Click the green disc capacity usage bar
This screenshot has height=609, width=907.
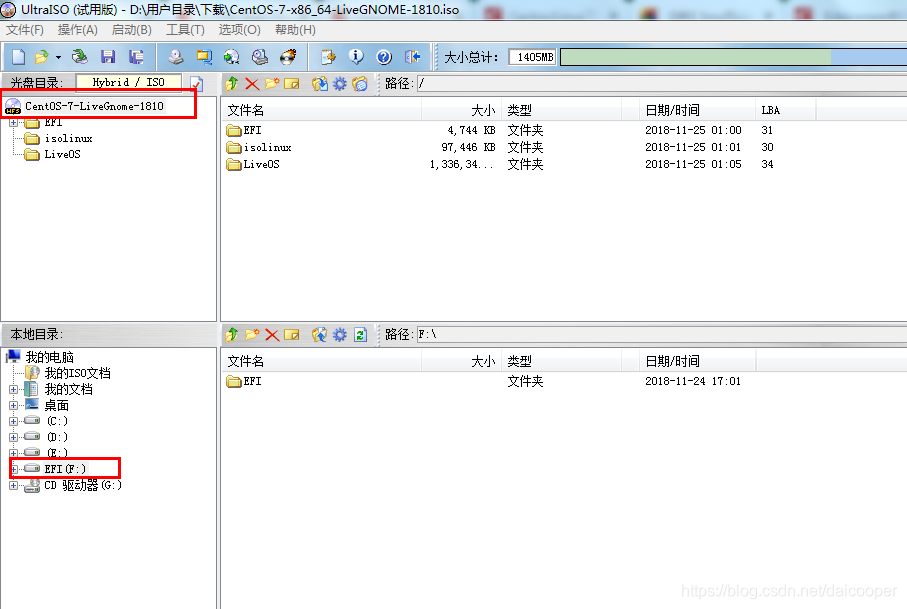[695, 57]
